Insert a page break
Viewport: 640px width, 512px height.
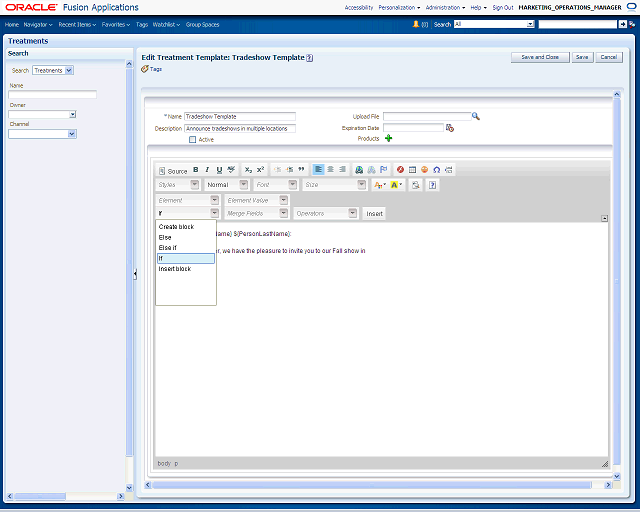449,170
